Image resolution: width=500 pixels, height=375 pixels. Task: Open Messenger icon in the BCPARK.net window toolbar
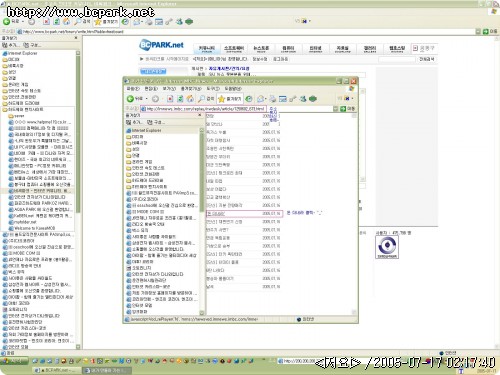pos(179,22)
